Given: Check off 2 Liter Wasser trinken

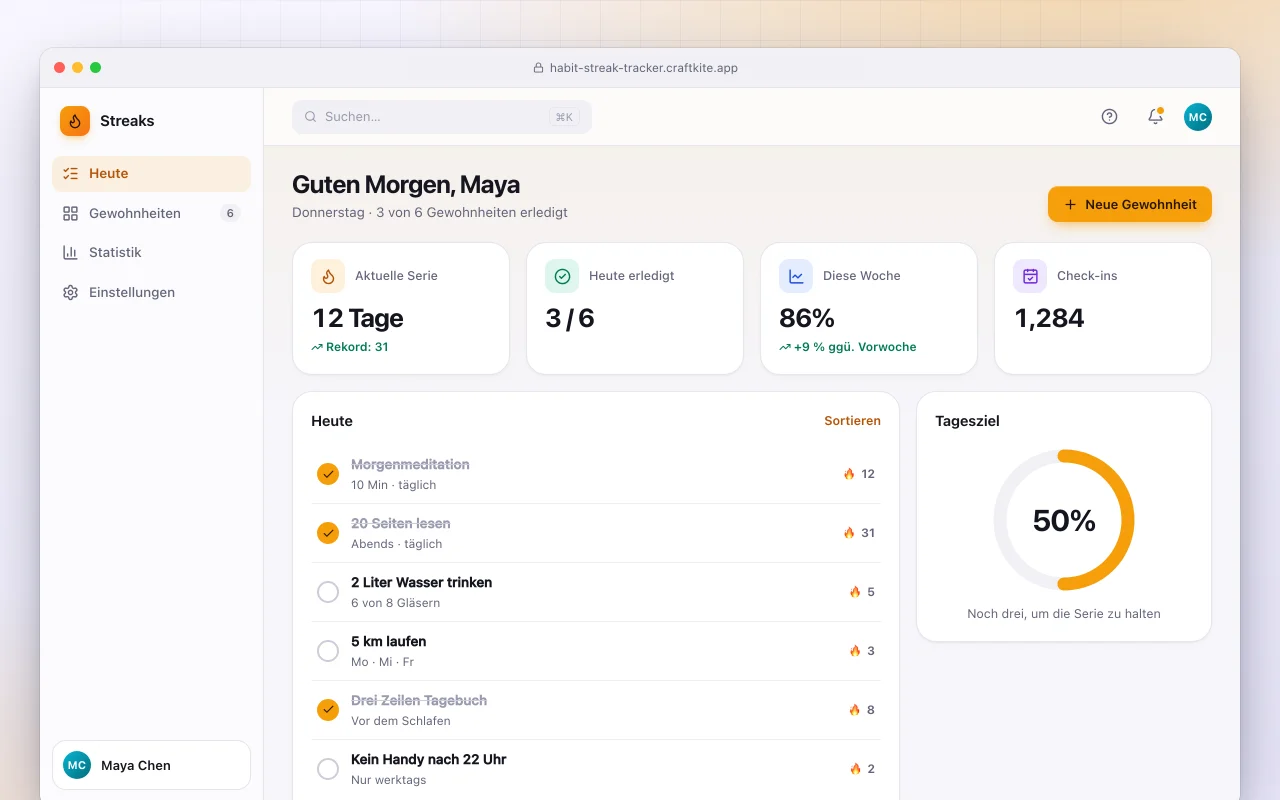Looking at the screenshot, I should coord(328,592).
